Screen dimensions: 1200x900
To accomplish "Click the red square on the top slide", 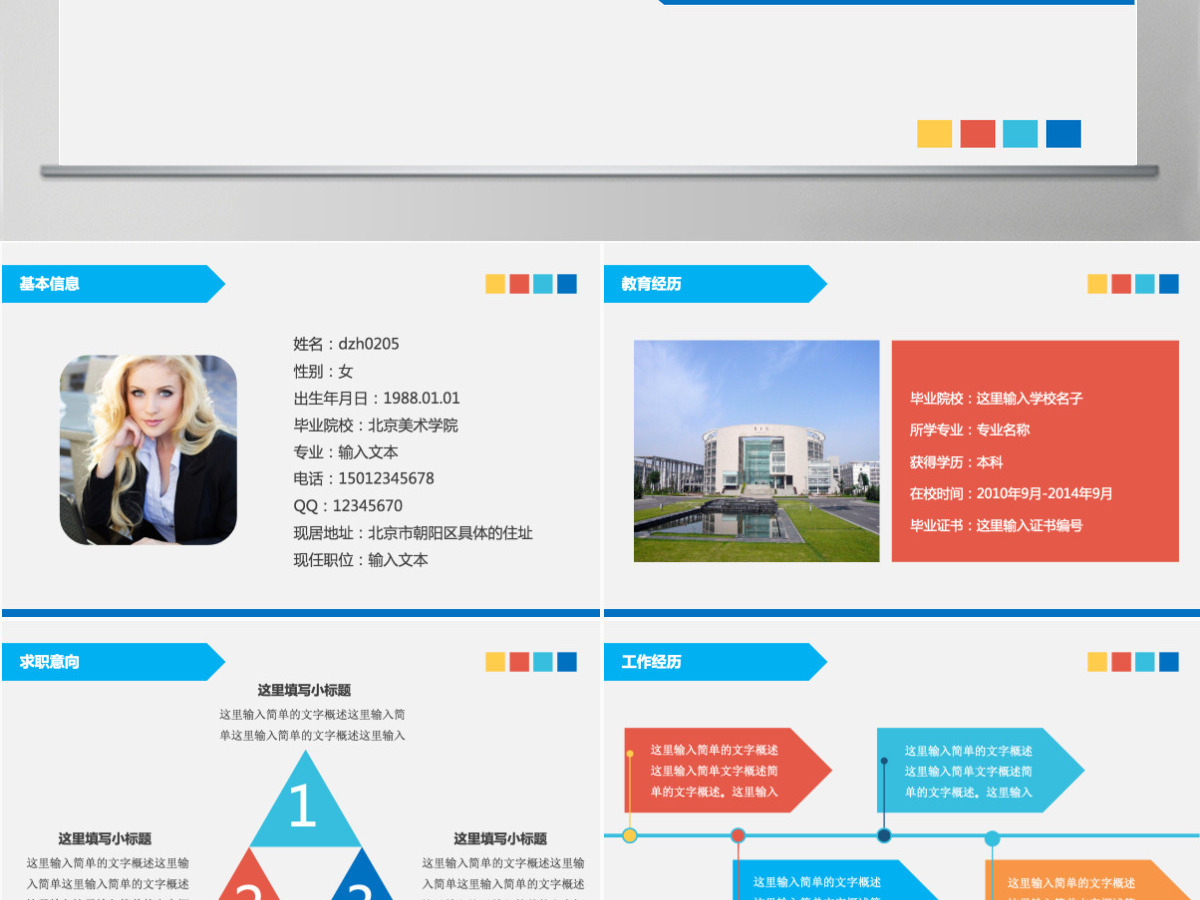I will click(x=977, y=134).
